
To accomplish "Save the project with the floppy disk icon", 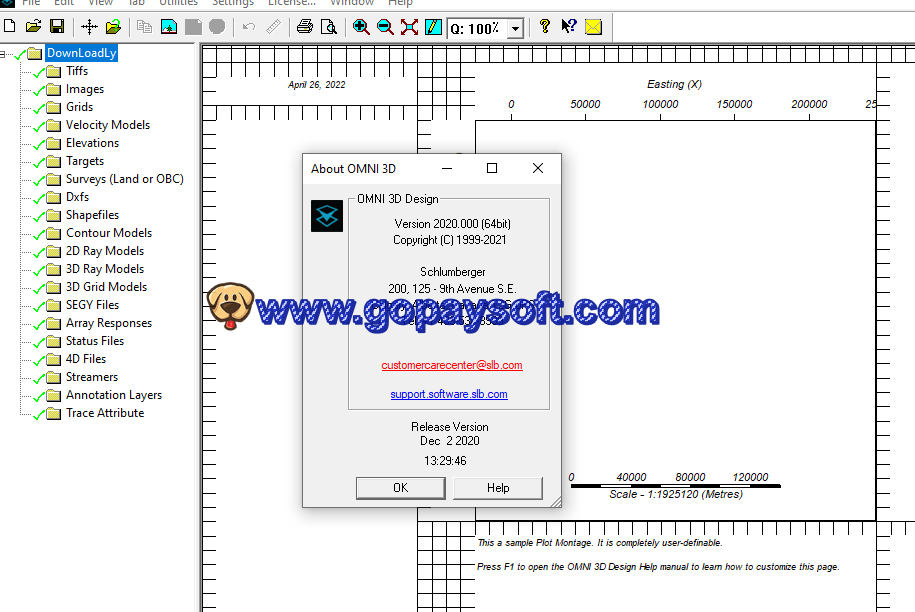I will point(57,26).
